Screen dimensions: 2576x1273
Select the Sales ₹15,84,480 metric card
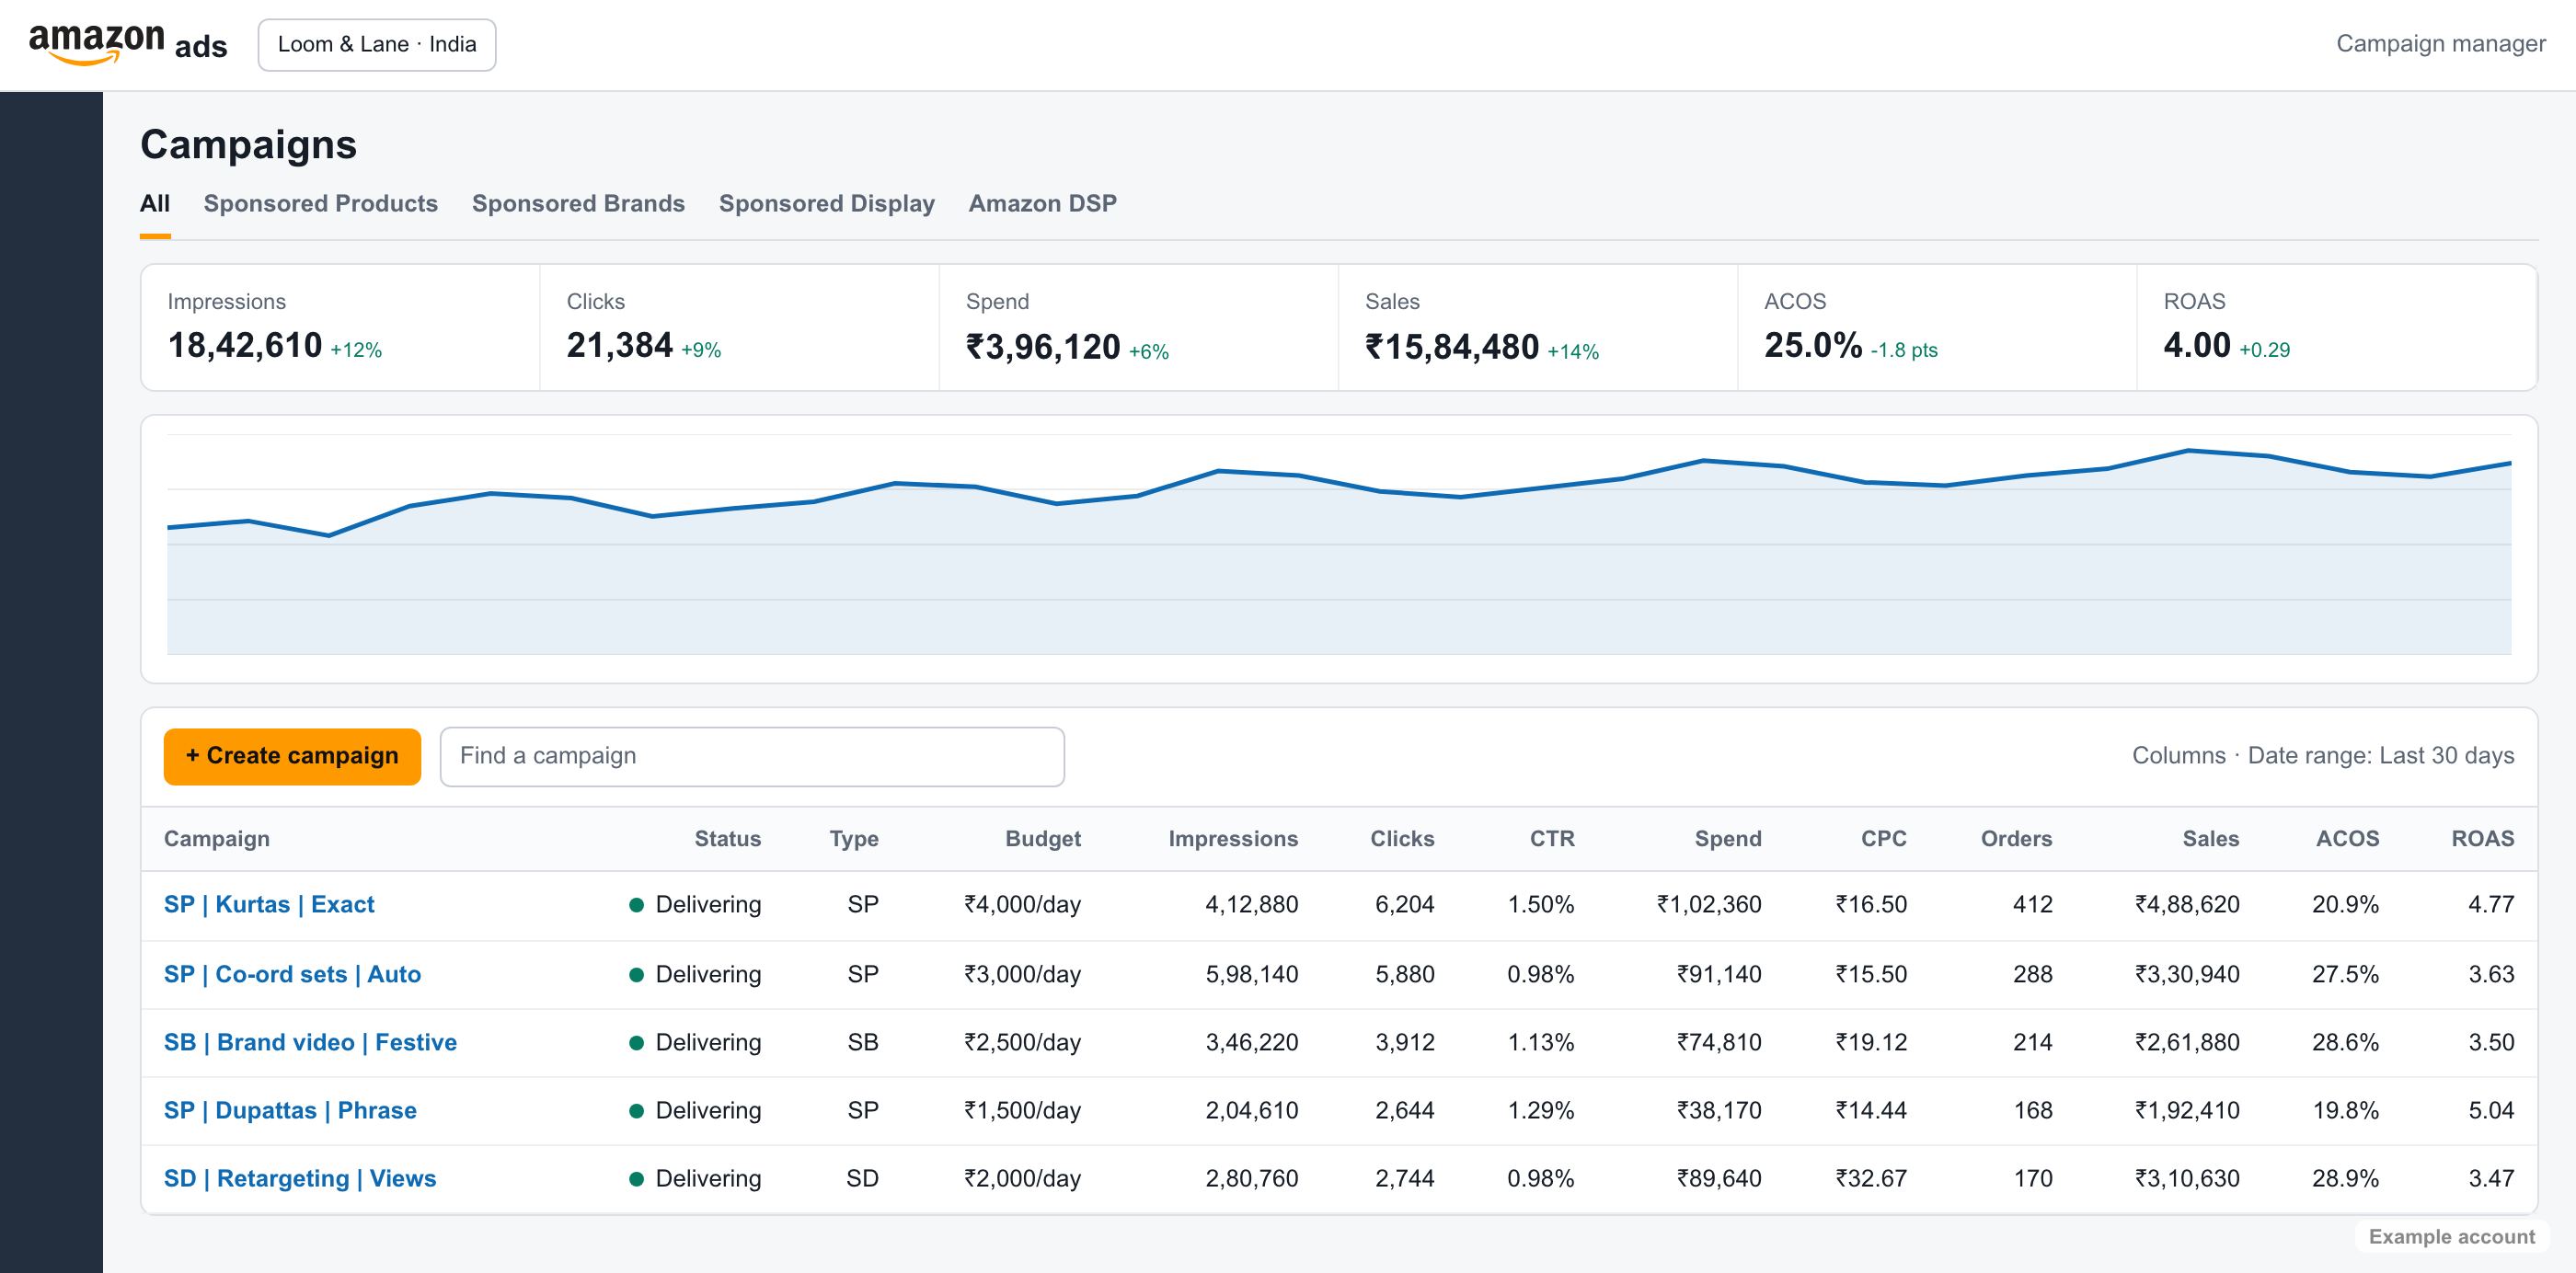click(x=1538, y=327)
